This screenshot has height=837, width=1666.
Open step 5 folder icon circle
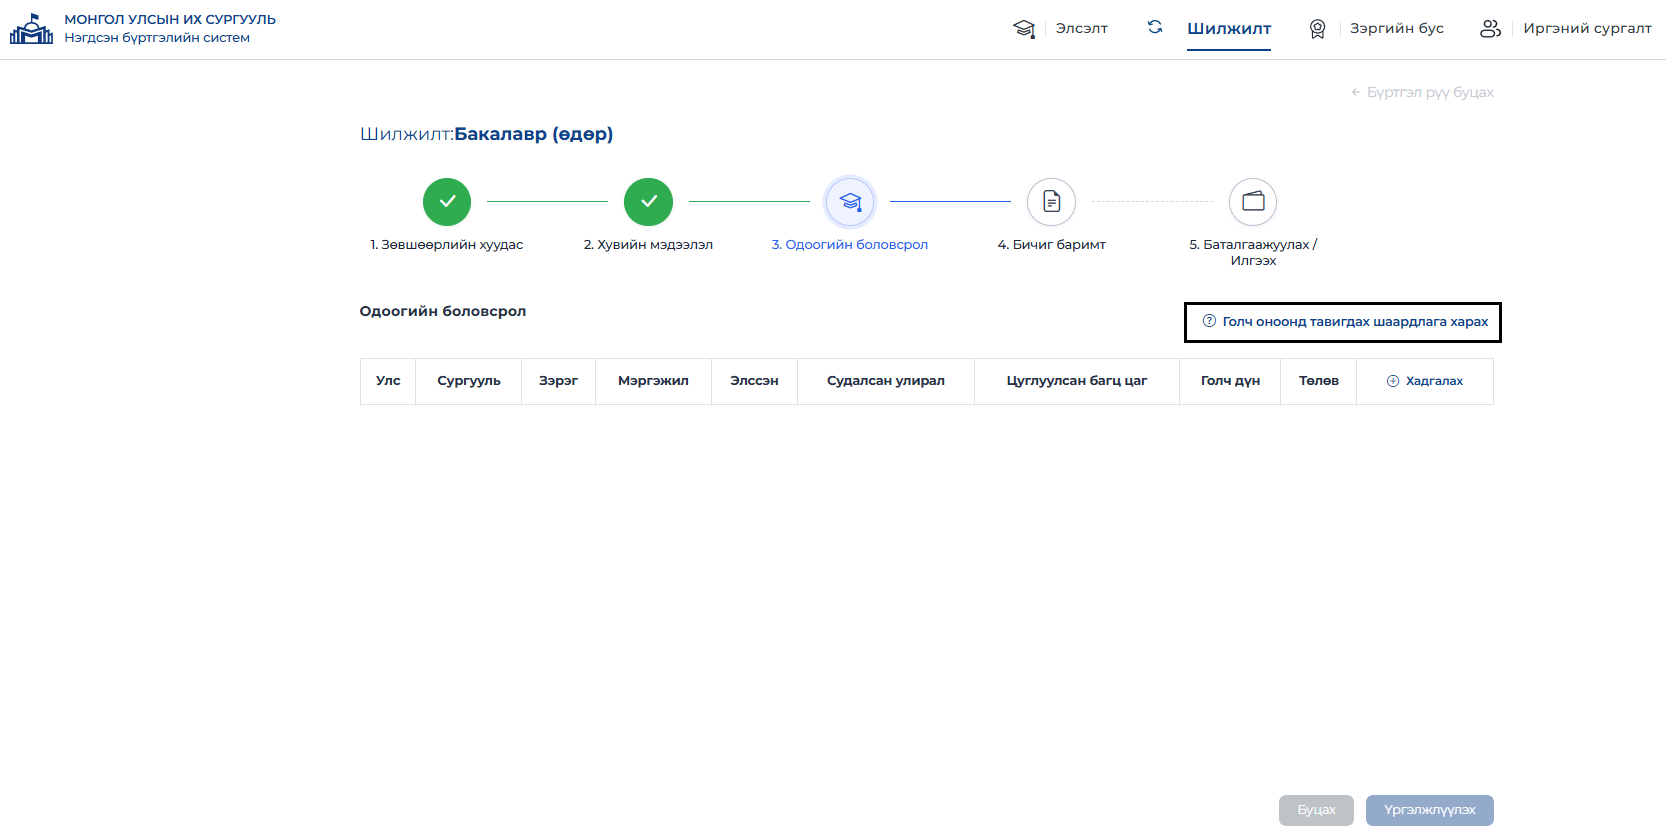tap(1253, 202)
